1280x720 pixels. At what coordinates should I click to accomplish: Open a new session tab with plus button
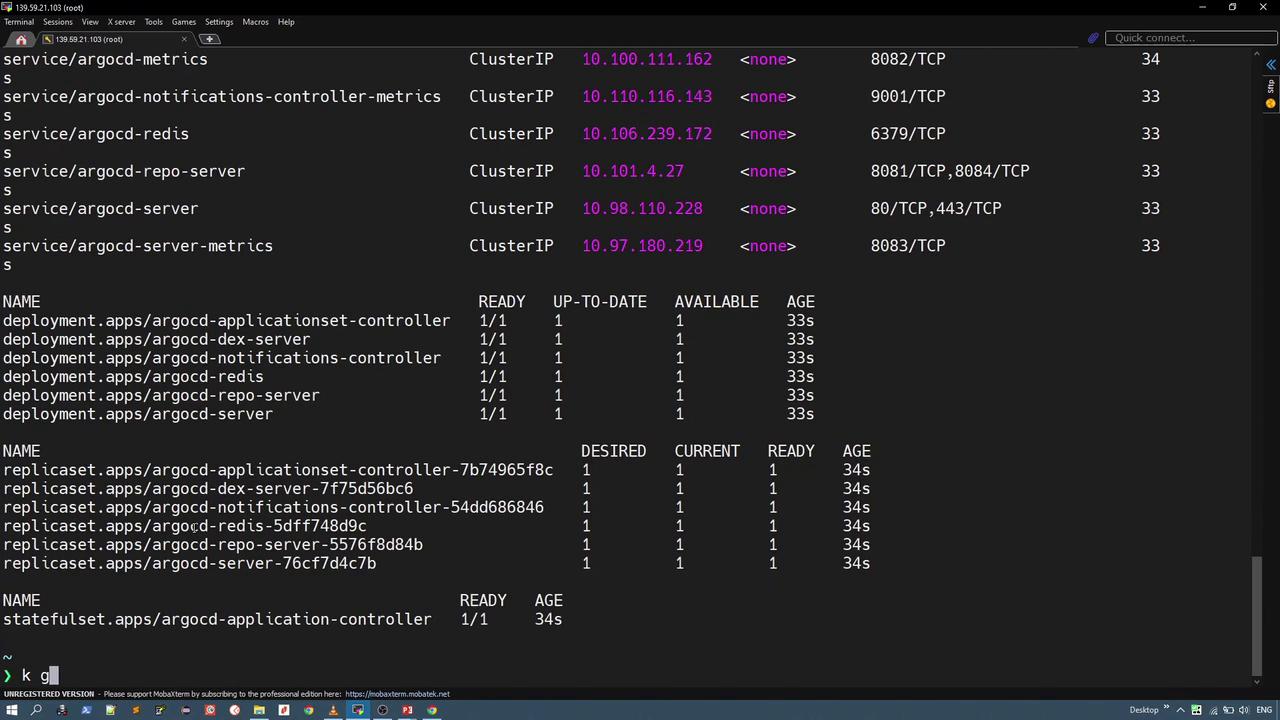(210, 39)
